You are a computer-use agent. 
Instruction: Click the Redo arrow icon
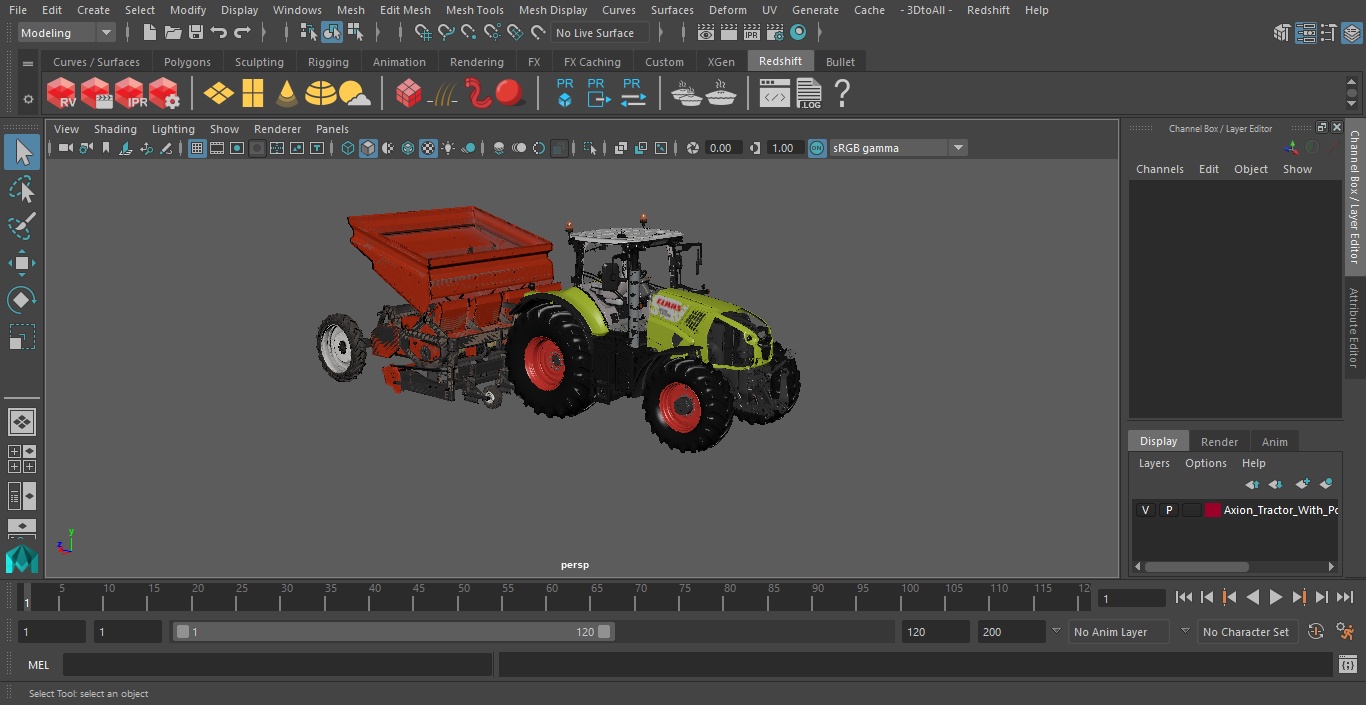click(242, 33)
